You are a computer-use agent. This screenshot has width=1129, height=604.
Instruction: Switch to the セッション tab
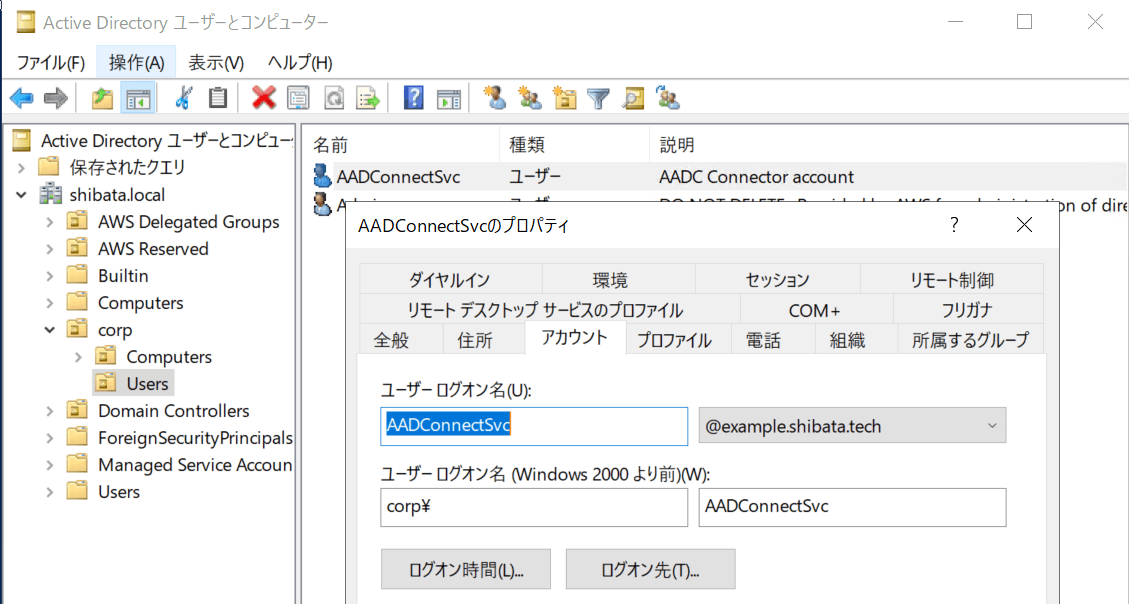[778, 279]
